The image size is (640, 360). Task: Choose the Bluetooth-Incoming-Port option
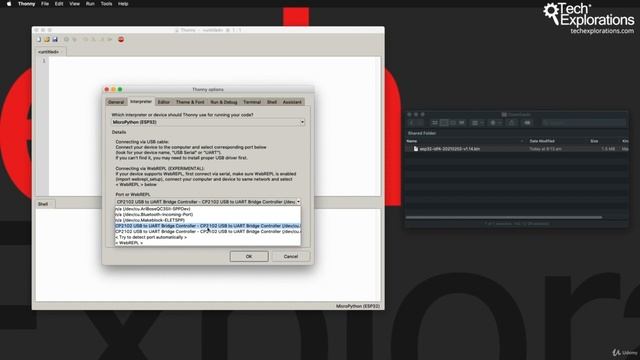(208, 214)
